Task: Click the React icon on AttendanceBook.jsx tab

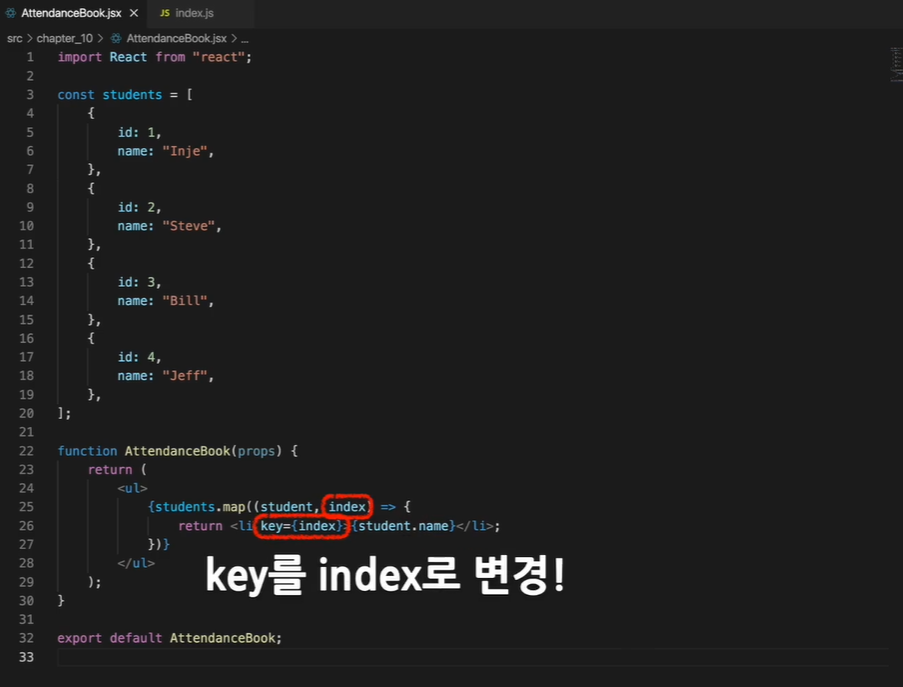Action: pos(10,13)
